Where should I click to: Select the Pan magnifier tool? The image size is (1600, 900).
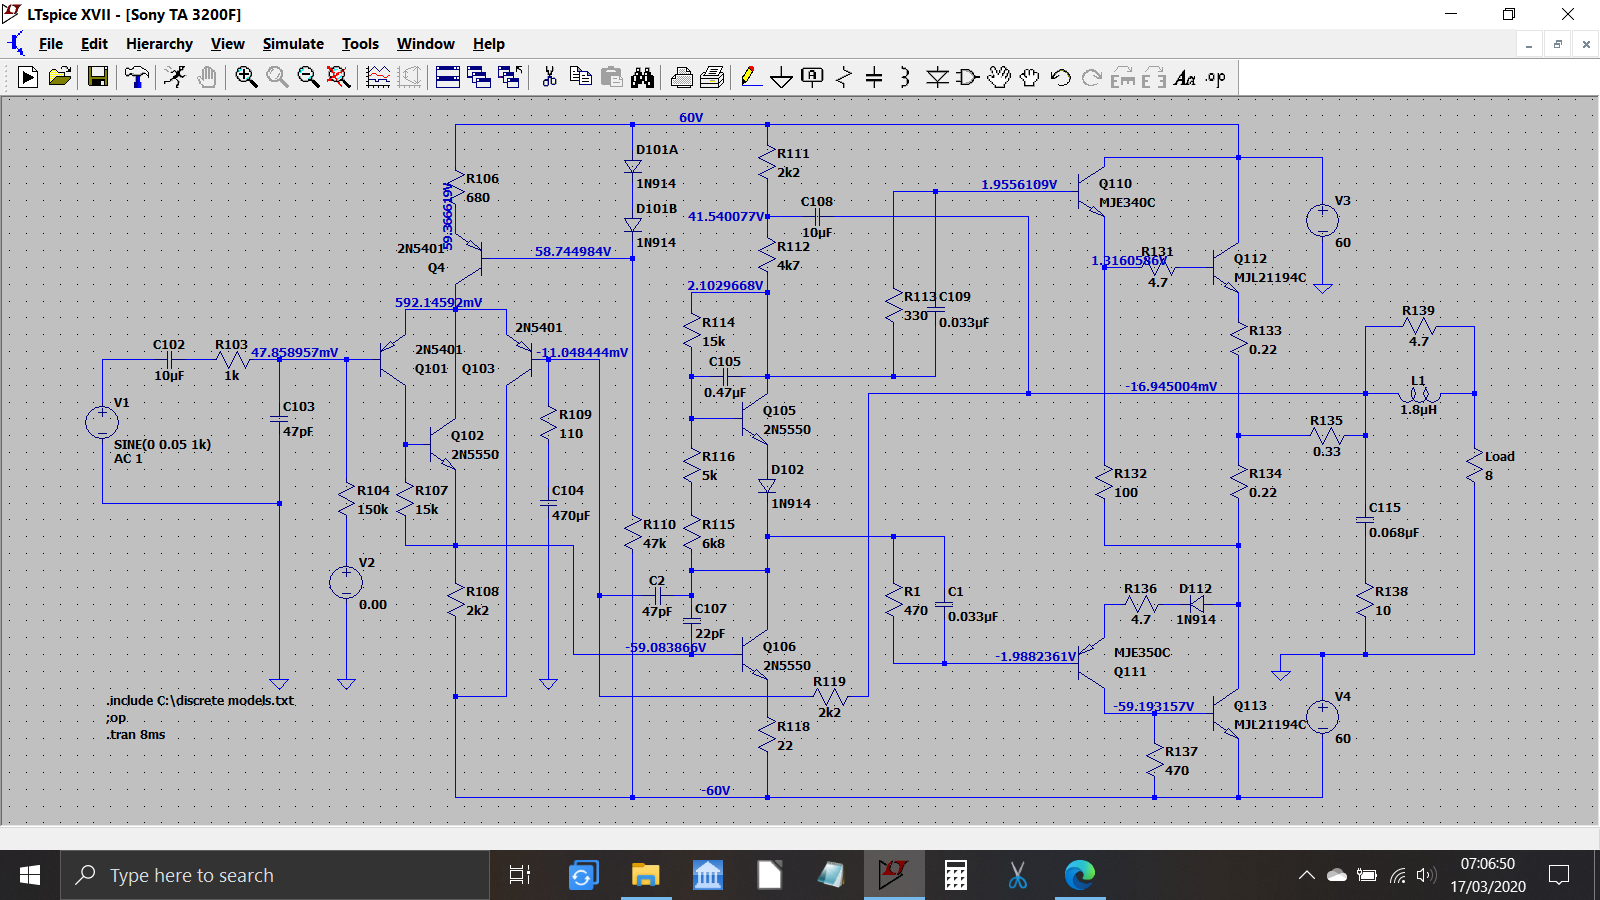277,77
